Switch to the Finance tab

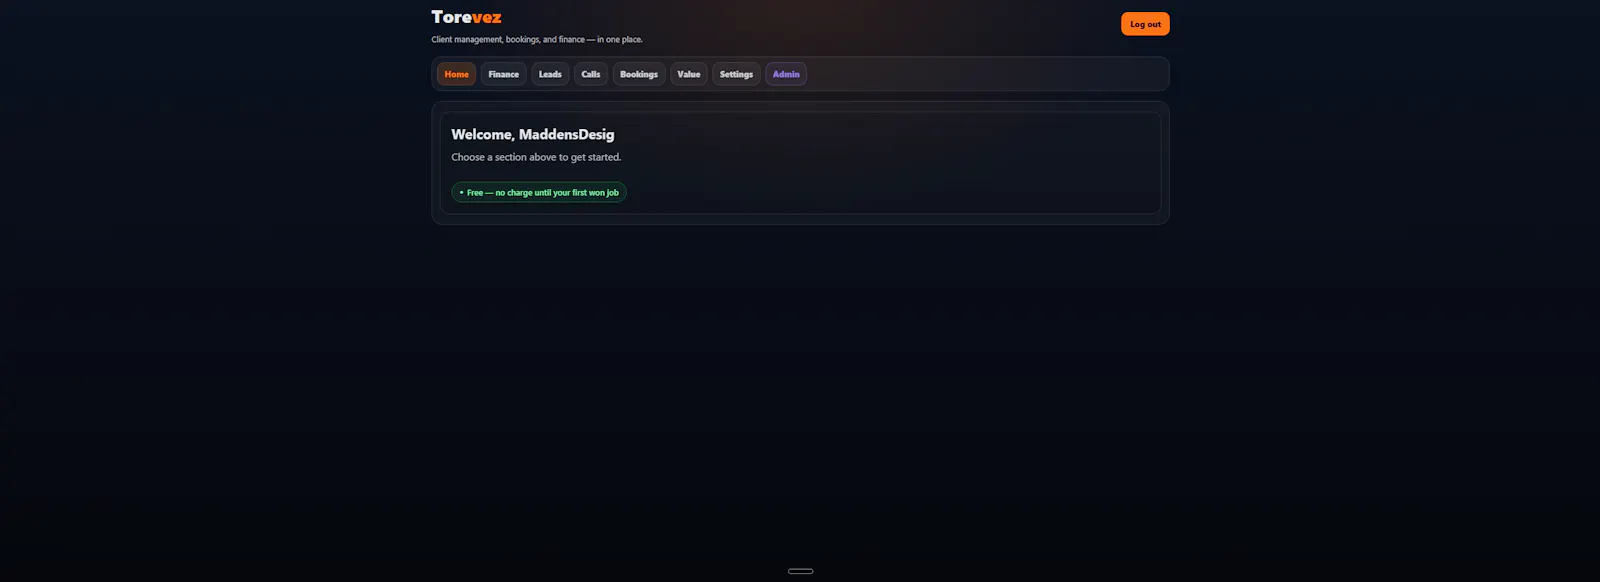(503, 74)
